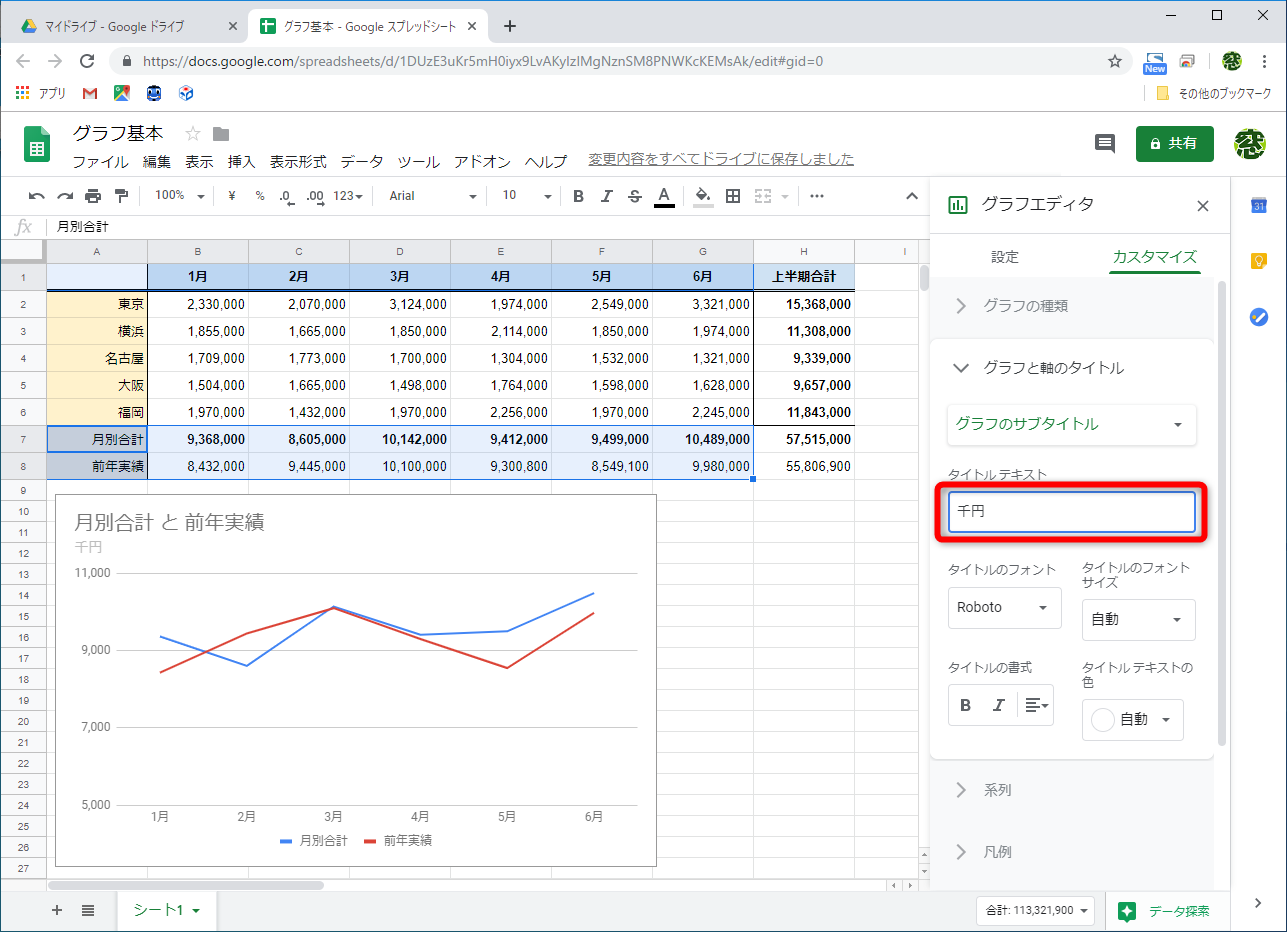Open the Arial font dropdown

click(431, 196)
